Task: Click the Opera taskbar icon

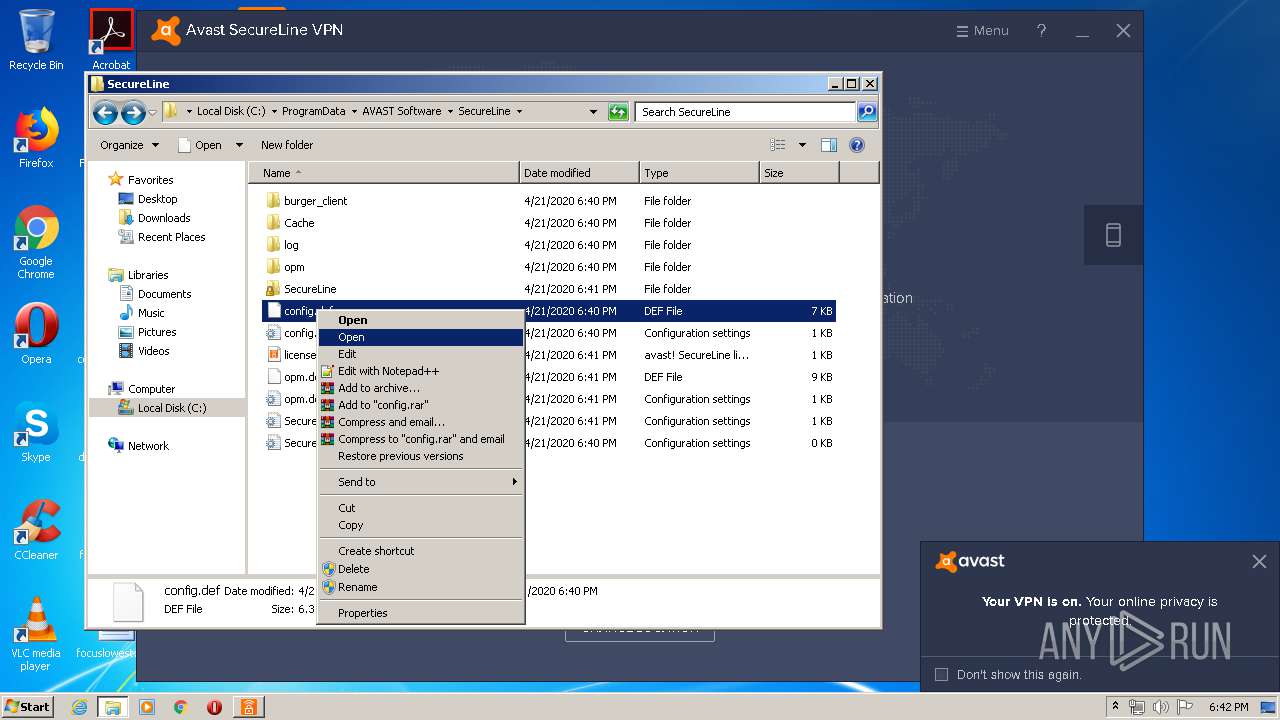Action: coord(214,707)
